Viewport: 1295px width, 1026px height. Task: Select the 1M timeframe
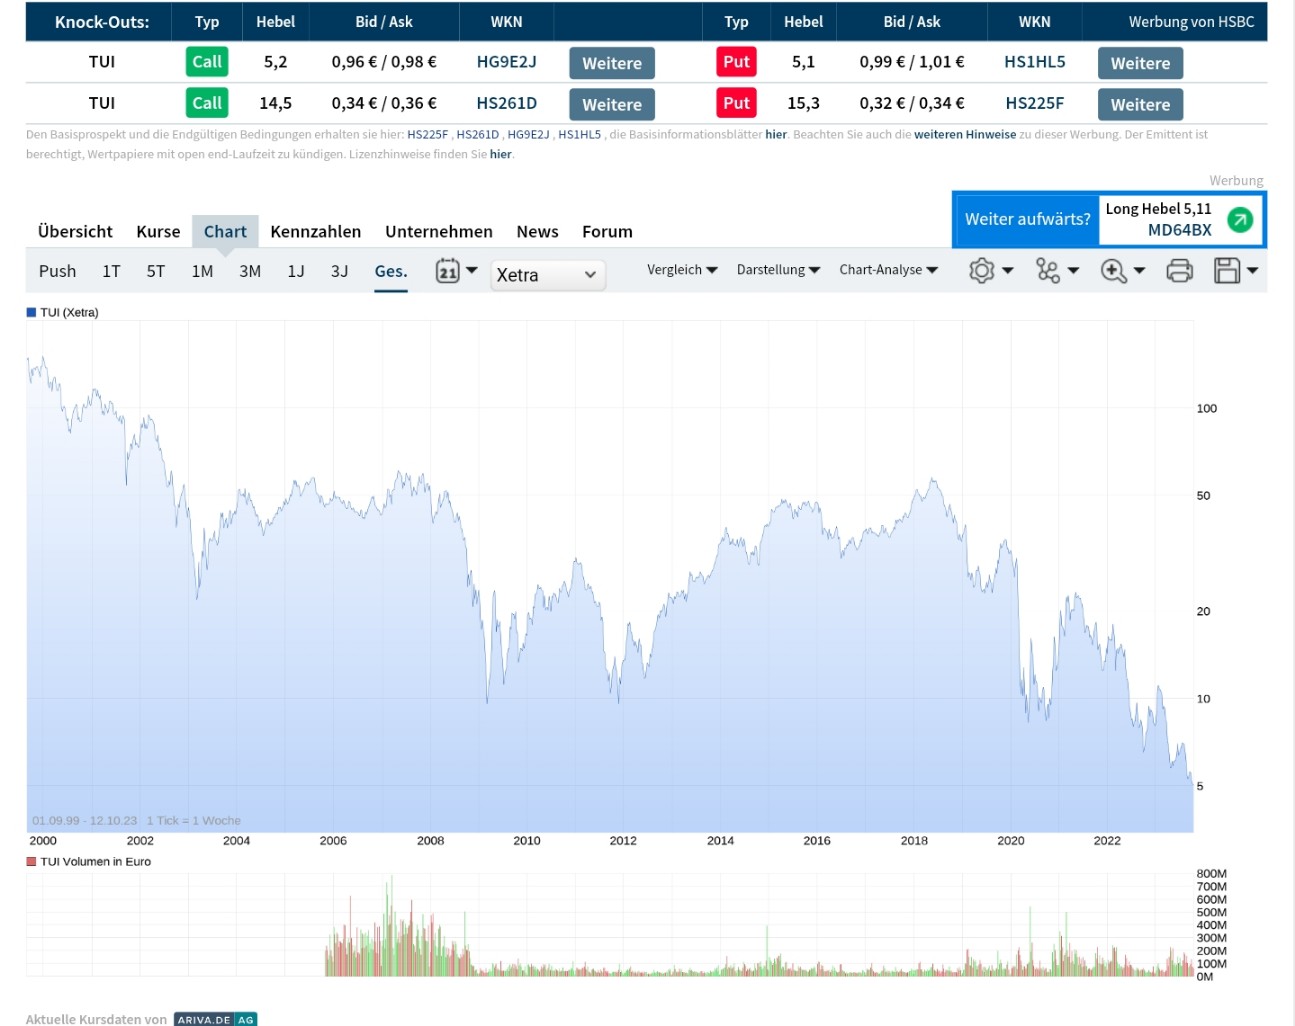click(202, 271)
